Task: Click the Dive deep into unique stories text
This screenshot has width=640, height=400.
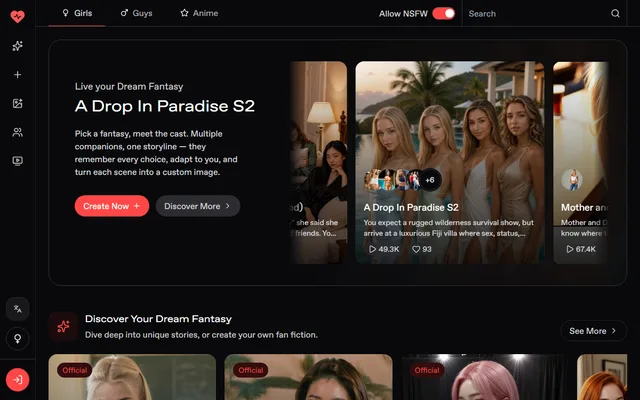Action: (x=201, y=335)
